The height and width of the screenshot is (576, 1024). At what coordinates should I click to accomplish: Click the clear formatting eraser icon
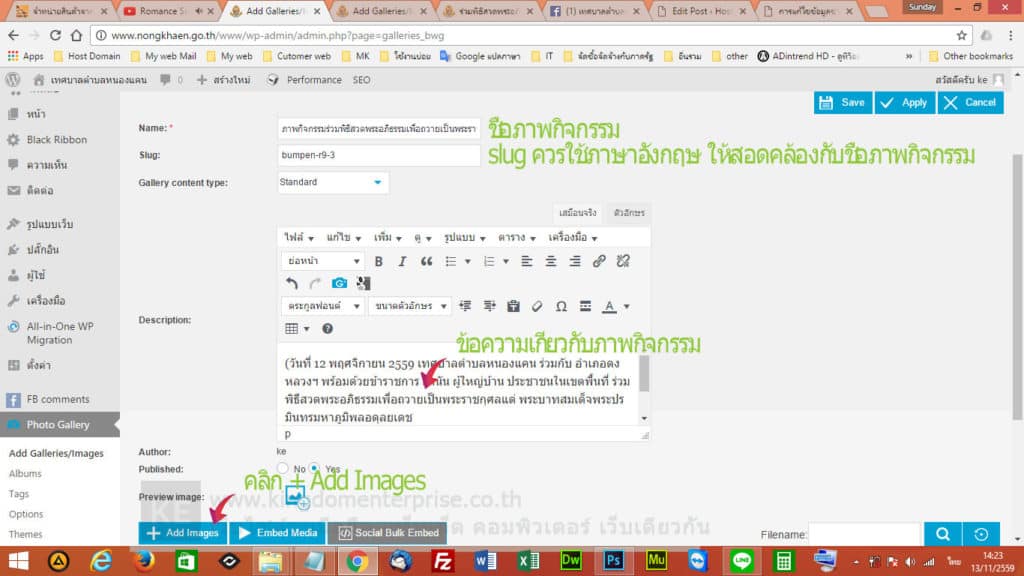click(x=537, y=307)
